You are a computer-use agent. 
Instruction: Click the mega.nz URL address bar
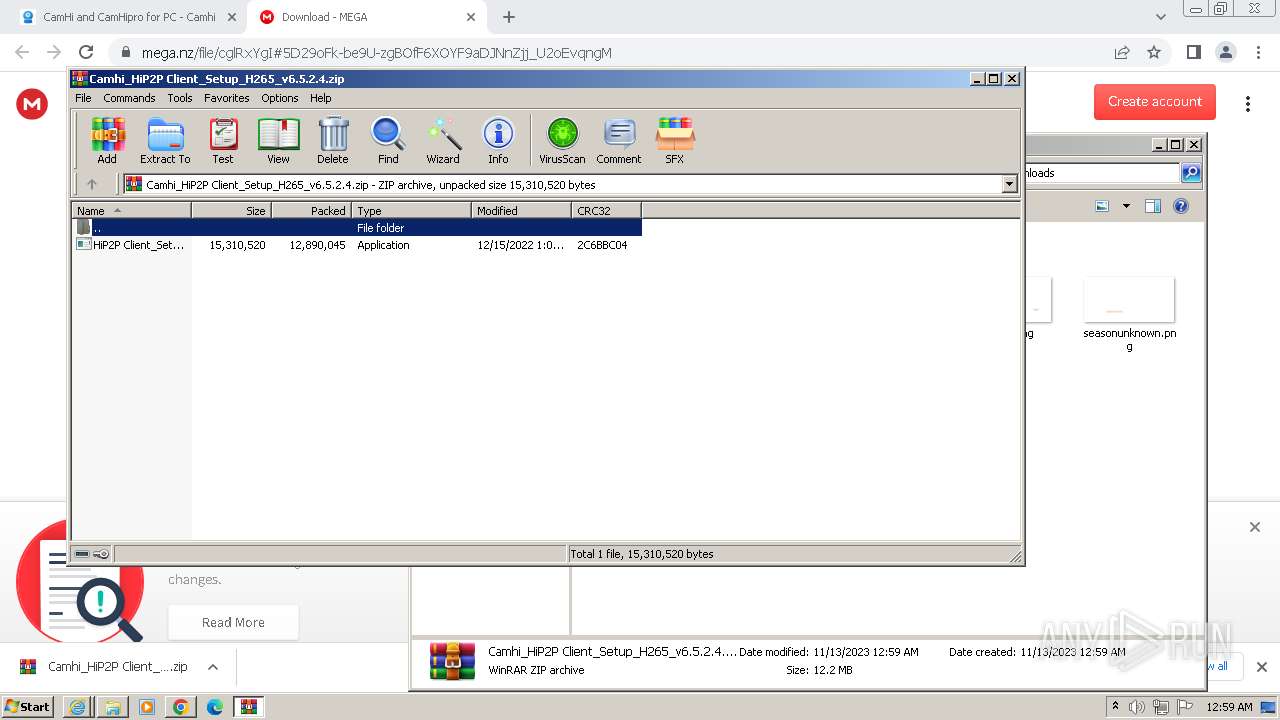click(376, 53)
